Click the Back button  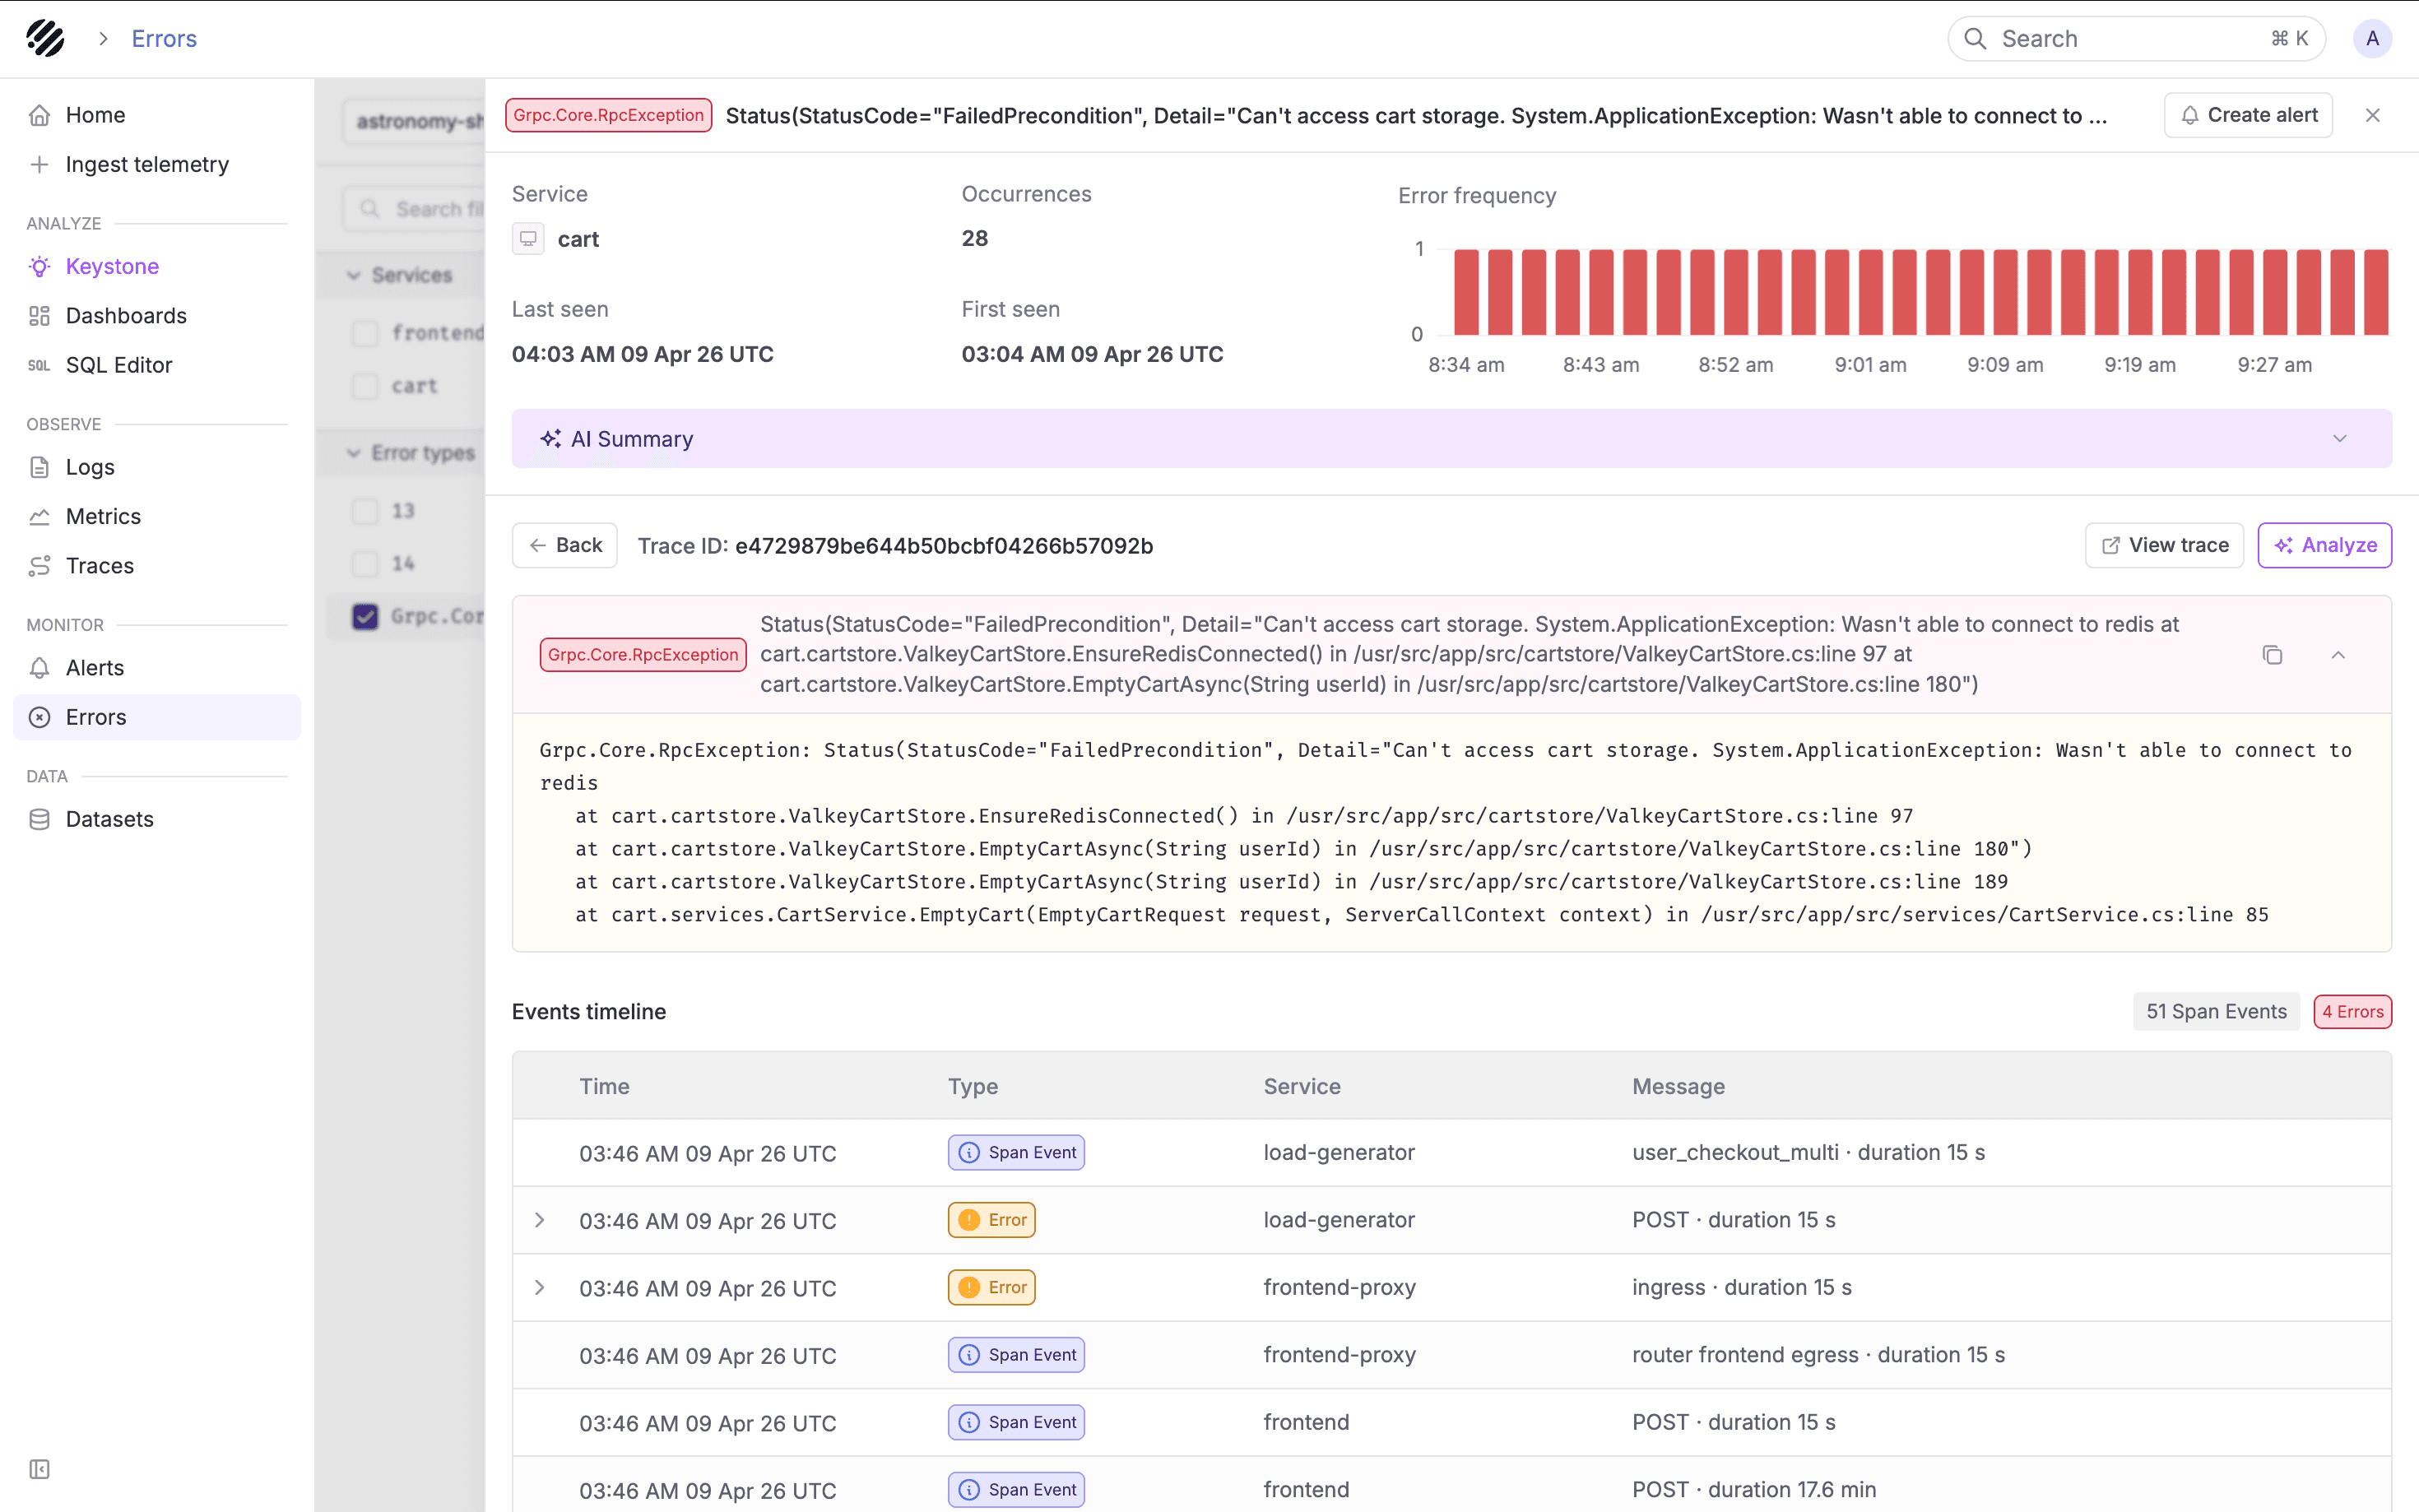click(564, 545)
